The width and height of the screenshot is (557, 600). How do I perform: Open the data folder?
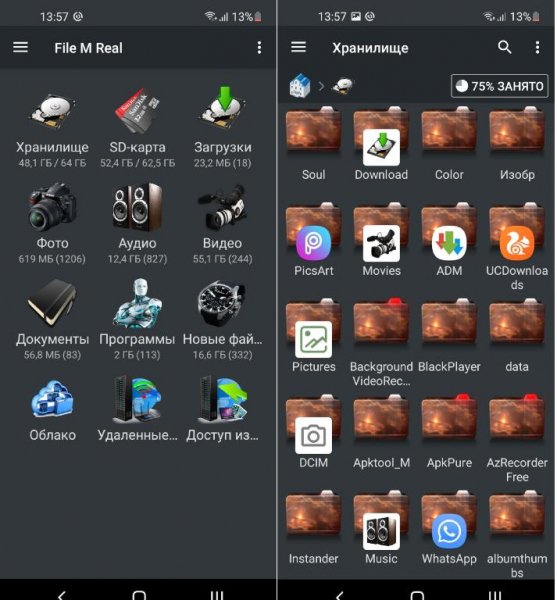click(517, 324)
